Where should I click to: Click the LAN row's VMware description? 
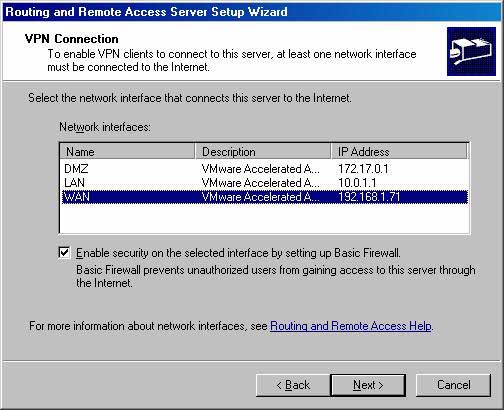click(260, 183)
